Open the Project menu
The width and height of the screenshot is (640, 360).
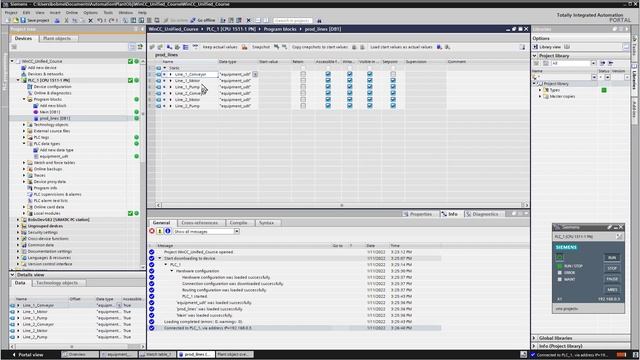(x=11, y=13)
